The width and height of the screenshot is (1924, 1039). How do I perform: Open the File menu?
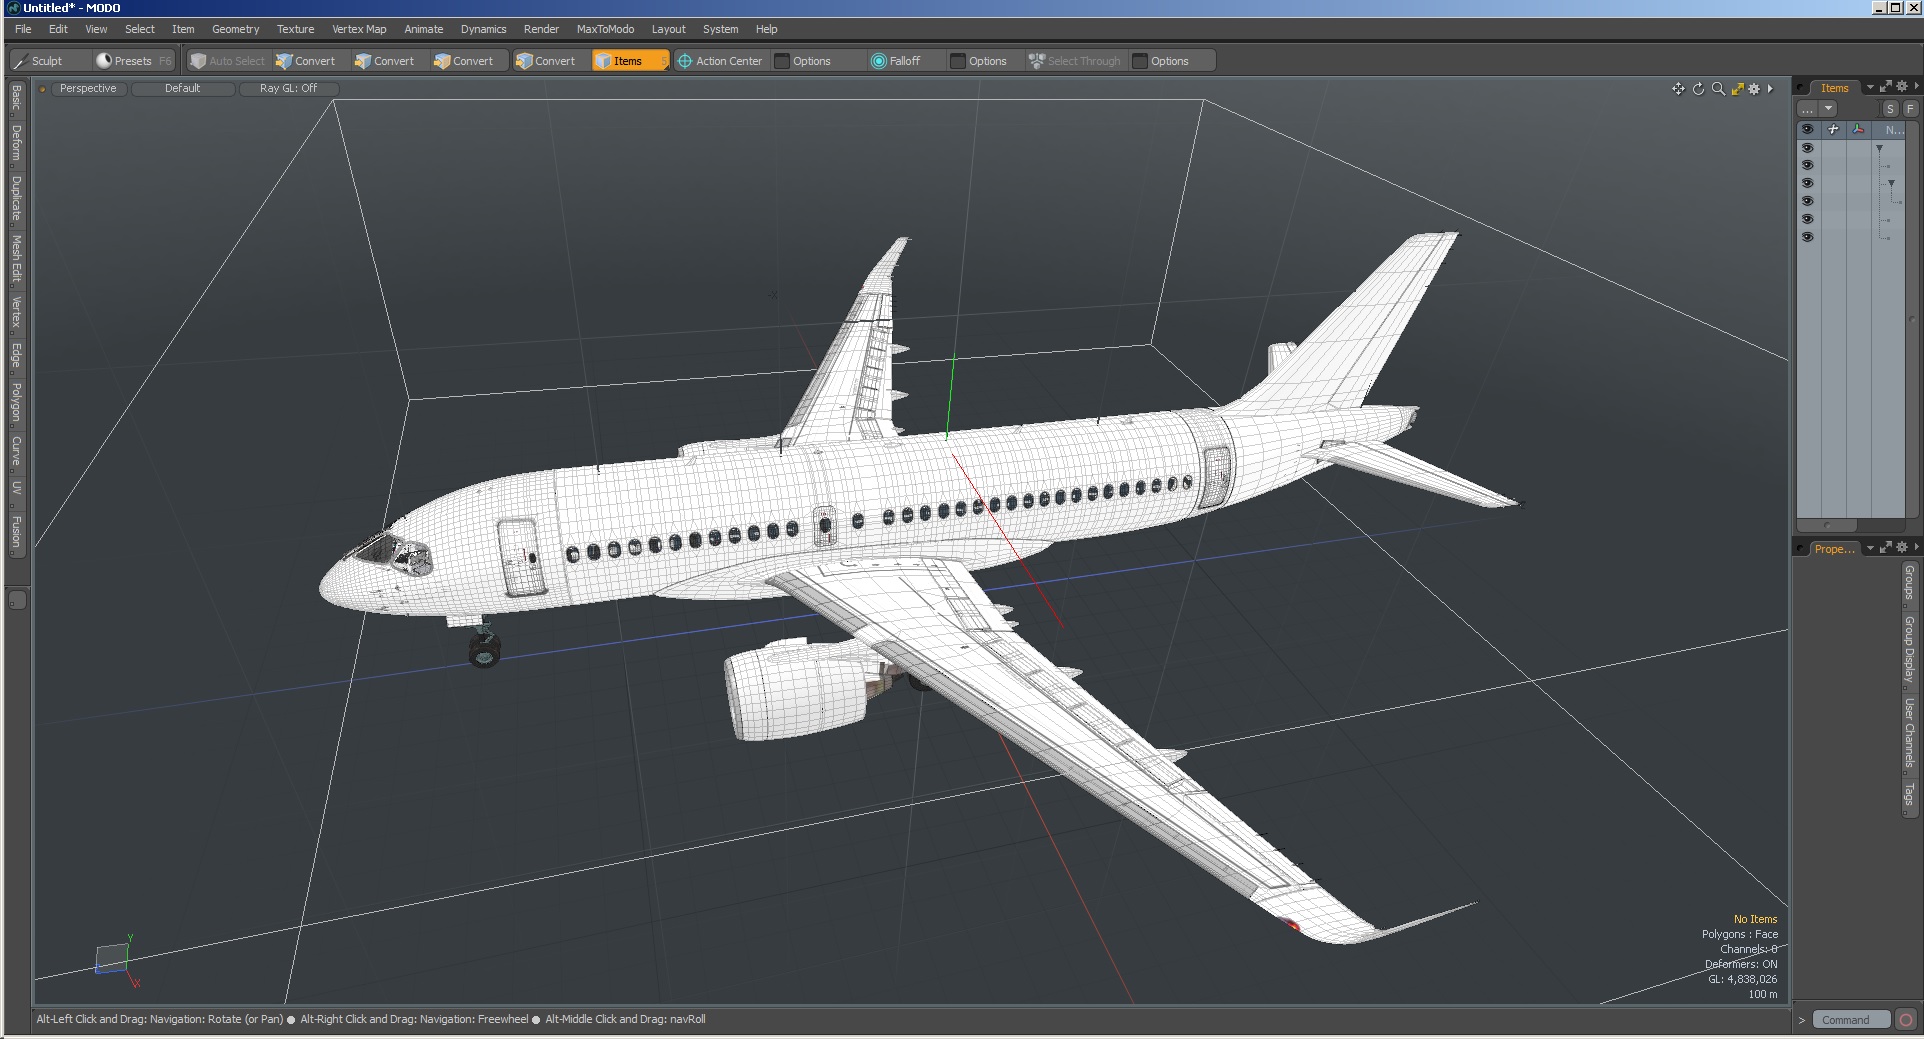point(23,29)
